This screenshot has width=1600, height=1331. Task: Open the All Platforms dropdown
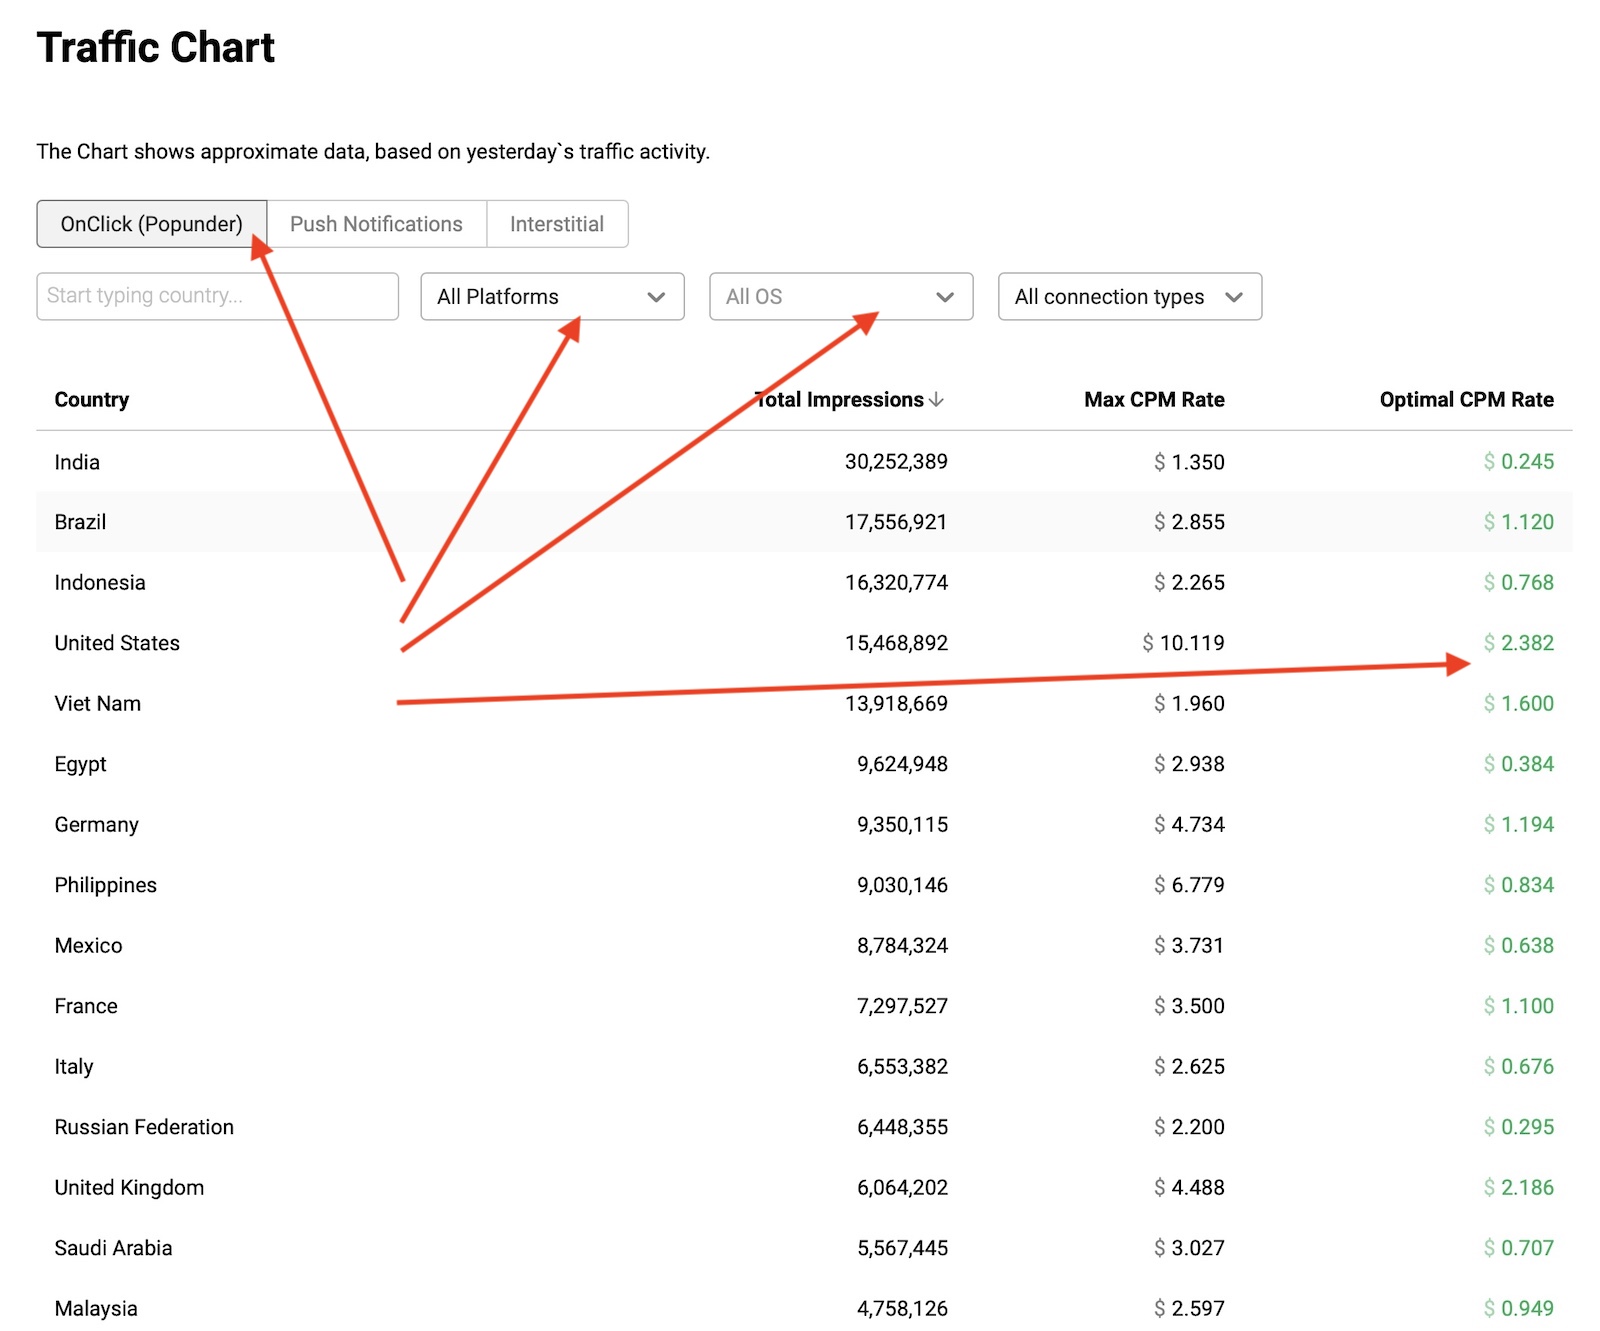coord(552,297)
